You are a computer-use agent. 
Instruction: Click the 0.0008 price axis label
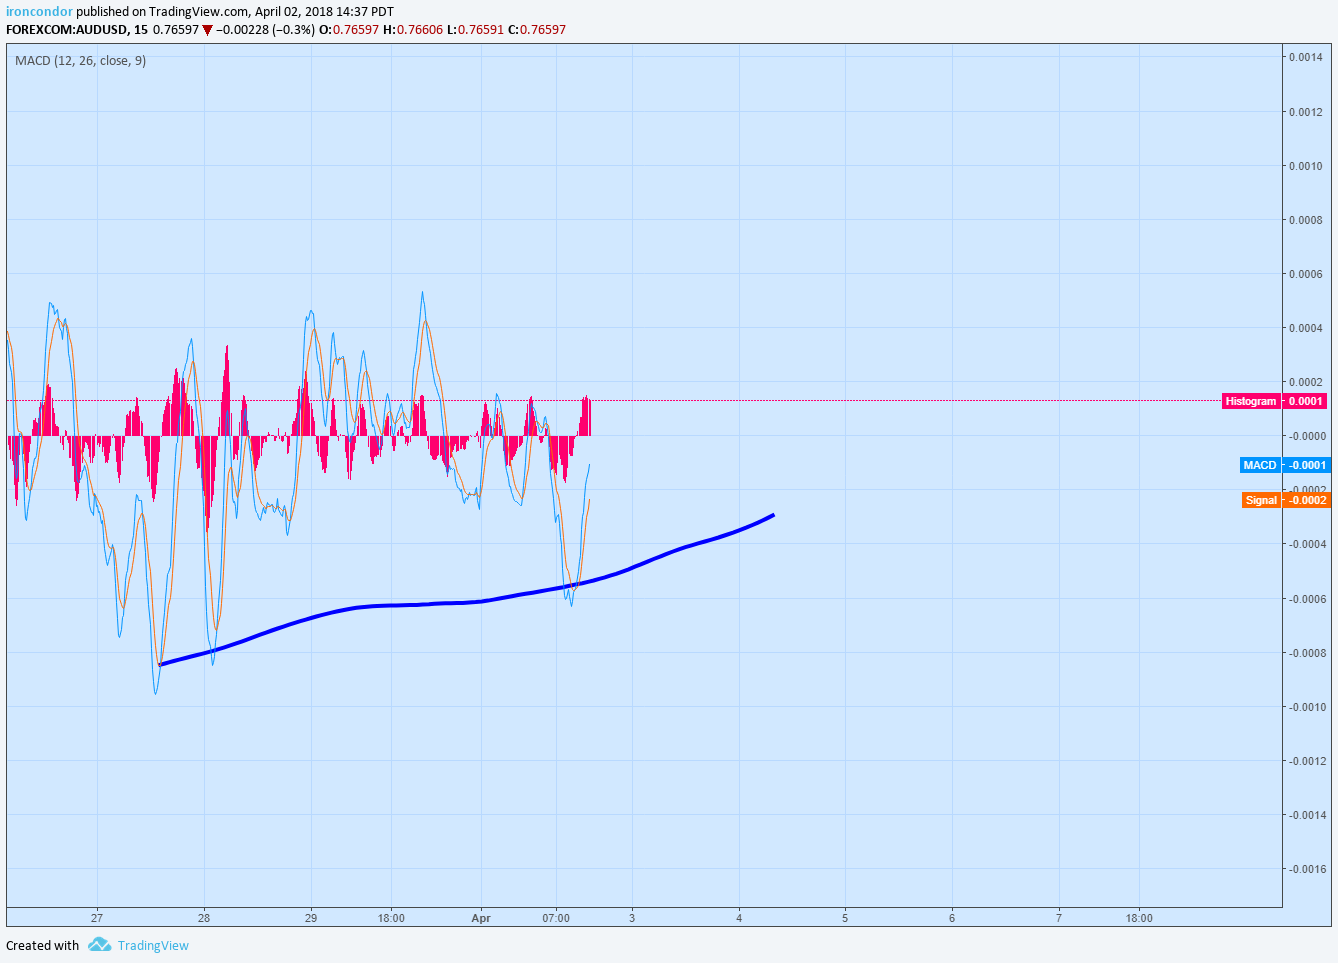(x=1305, y=220)
